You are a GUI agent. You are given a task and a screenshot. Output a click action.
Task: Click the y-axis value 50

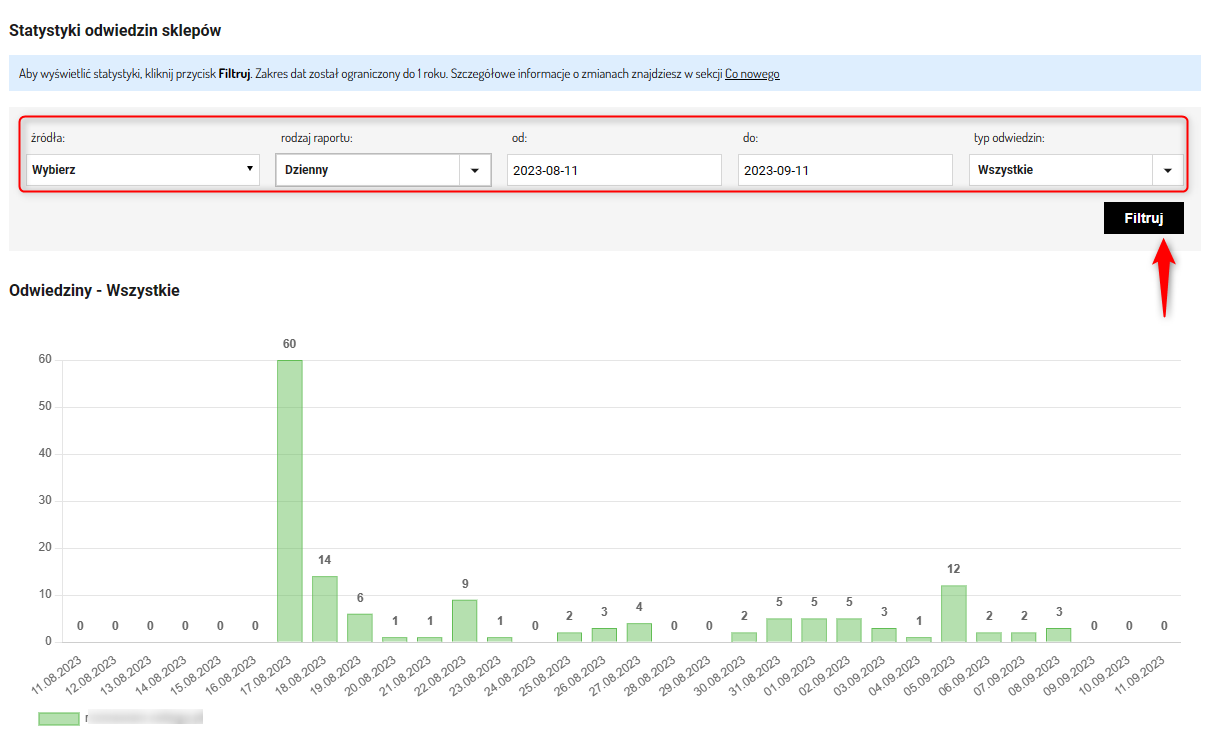point(45,407)
